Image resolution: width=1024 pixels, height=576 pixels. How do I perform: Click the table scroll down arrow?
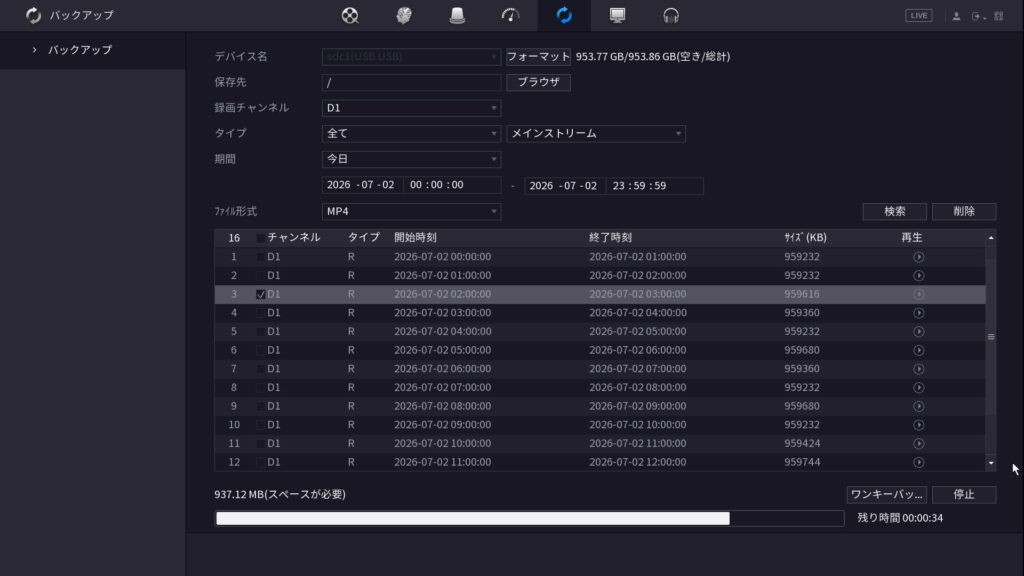pos(991,463)
